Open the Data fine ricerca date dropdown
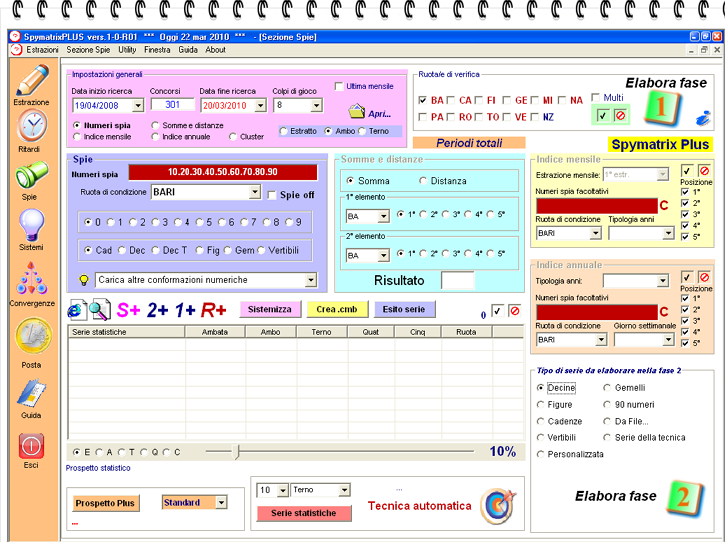 click(x=261, y=106)
